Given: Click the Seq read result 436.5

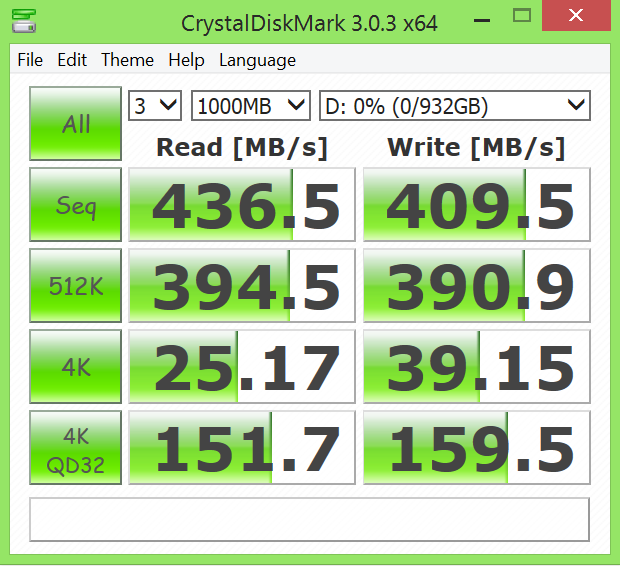Looking at the screenshot, I should coord(243,205).
